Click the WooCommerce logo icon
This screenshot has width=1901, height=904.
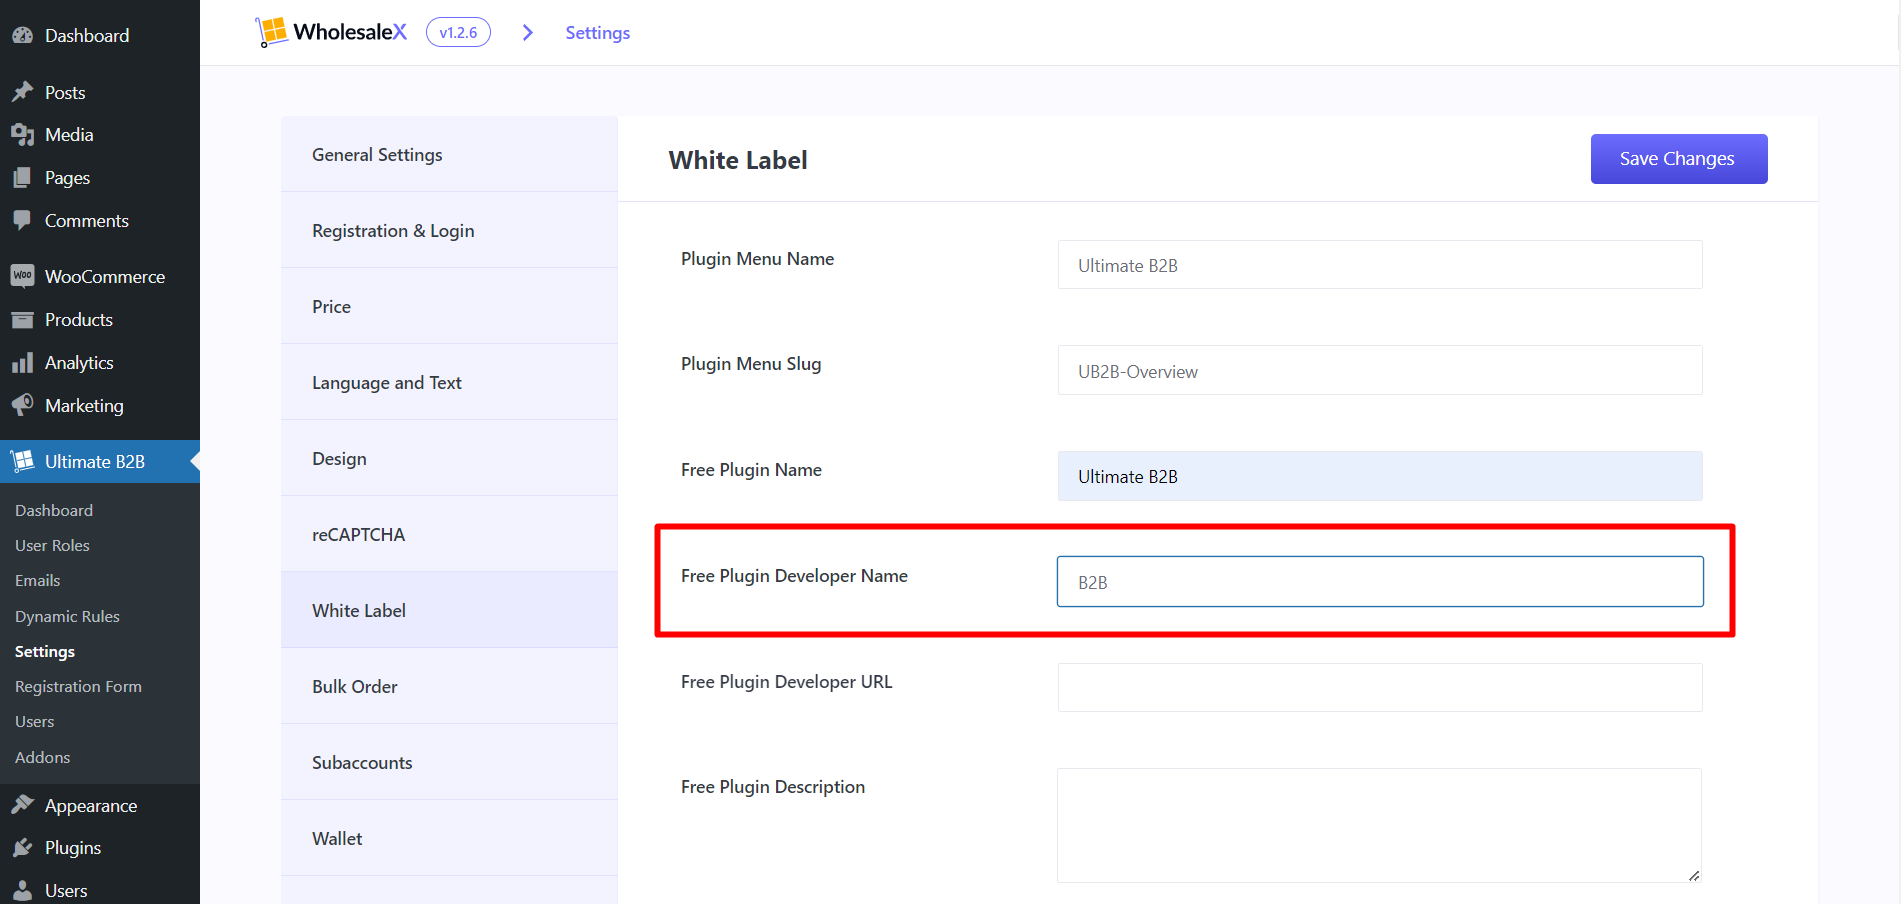(22, 276)
